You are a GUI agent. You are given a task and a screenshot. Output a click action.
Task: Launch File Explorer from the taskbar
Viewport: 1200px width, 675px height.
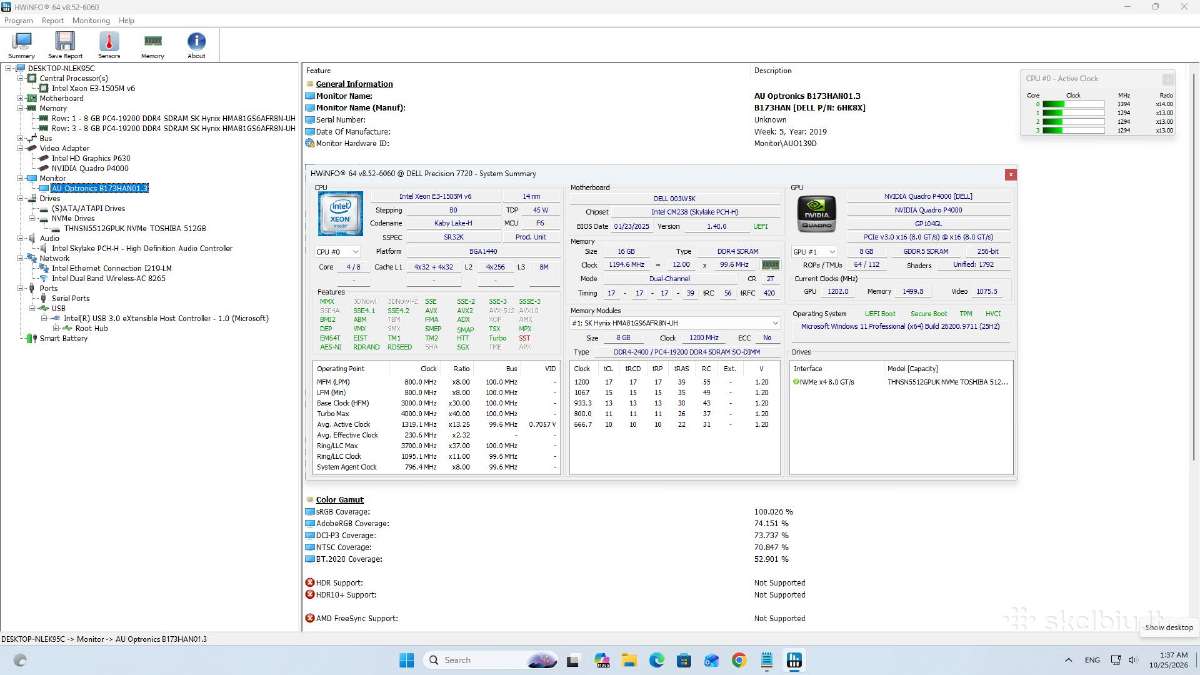click(x=630, y=660)
